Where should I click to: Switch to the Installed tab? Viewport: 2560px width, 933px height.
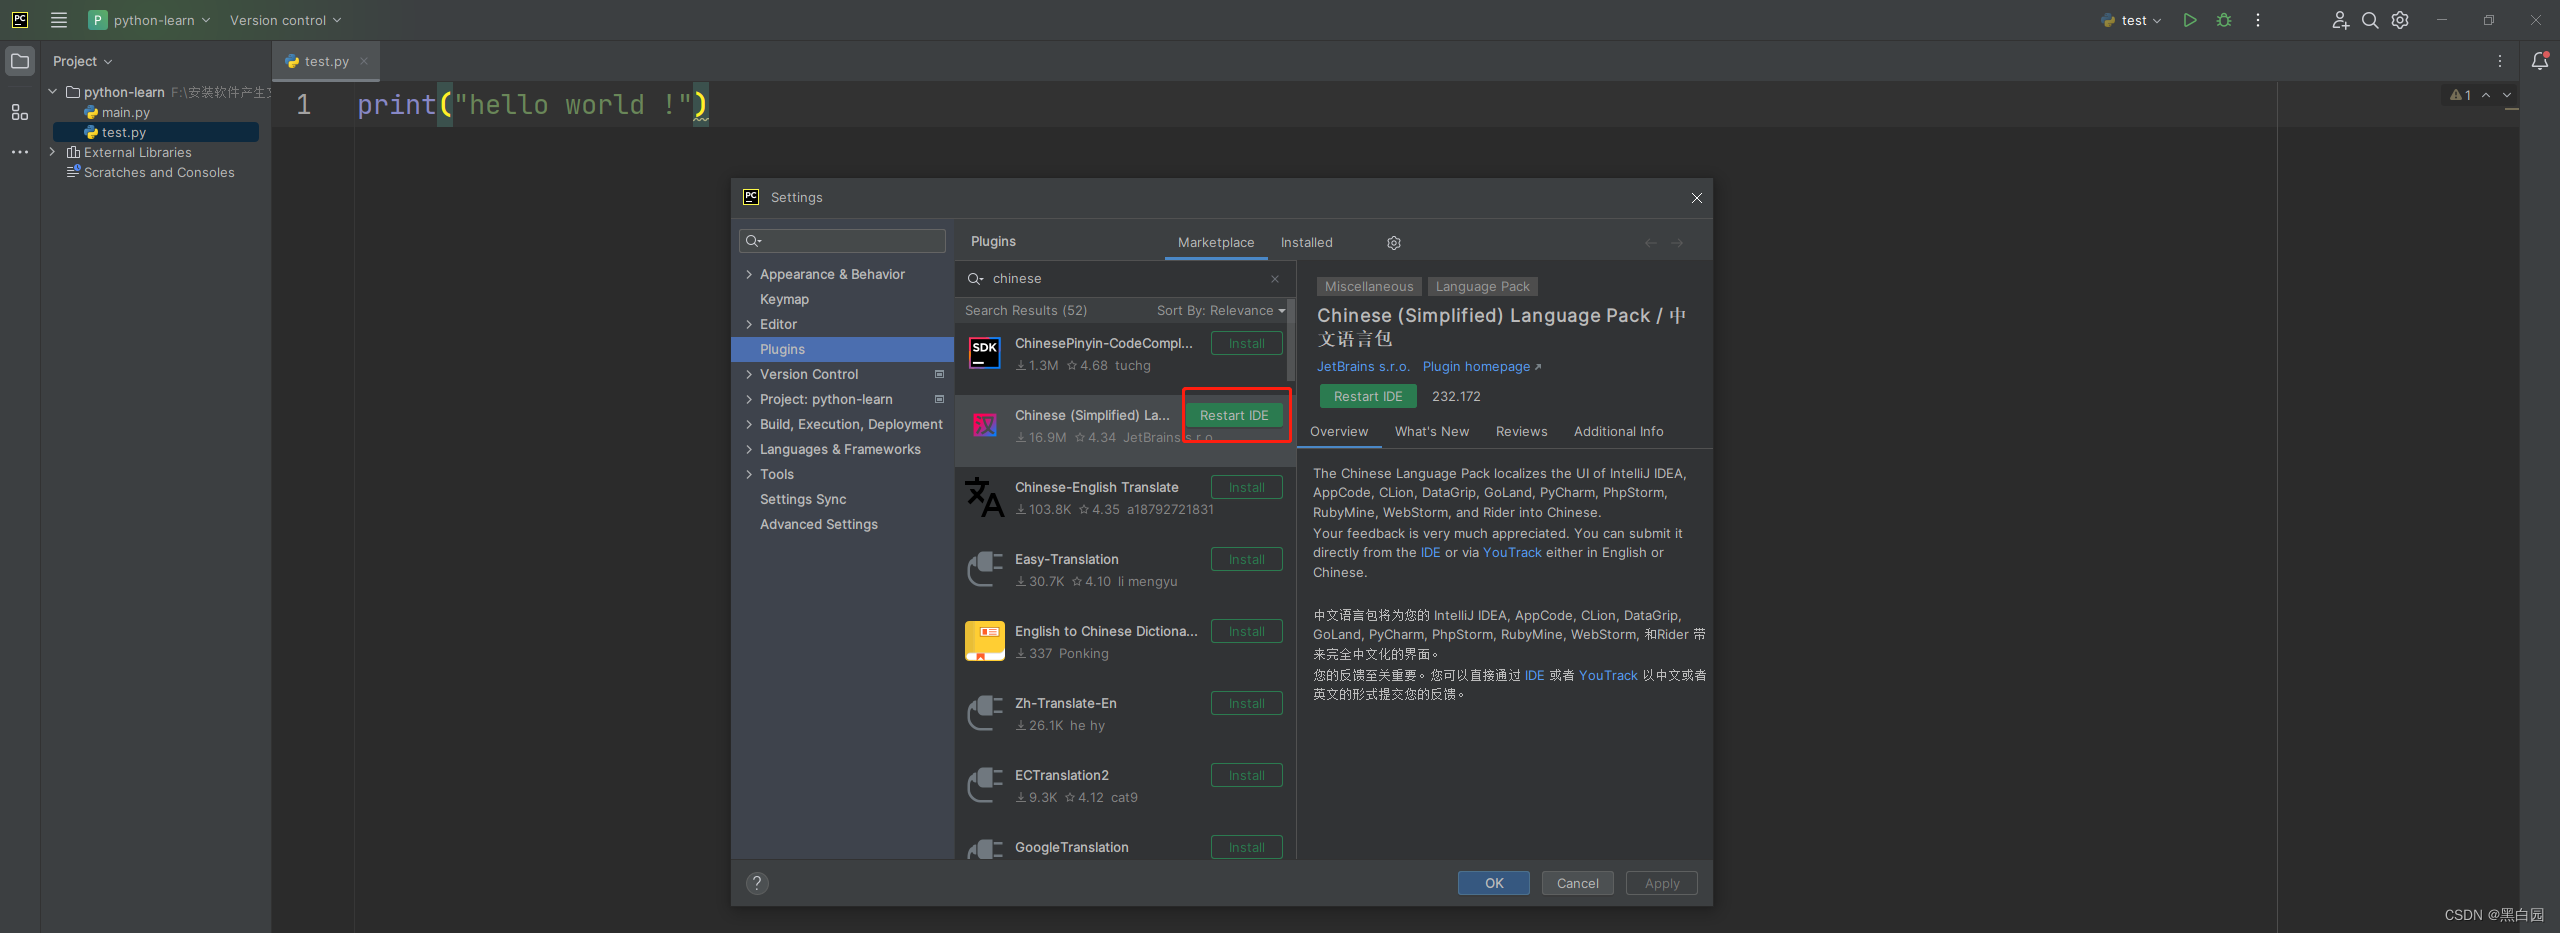point(1306,243)
